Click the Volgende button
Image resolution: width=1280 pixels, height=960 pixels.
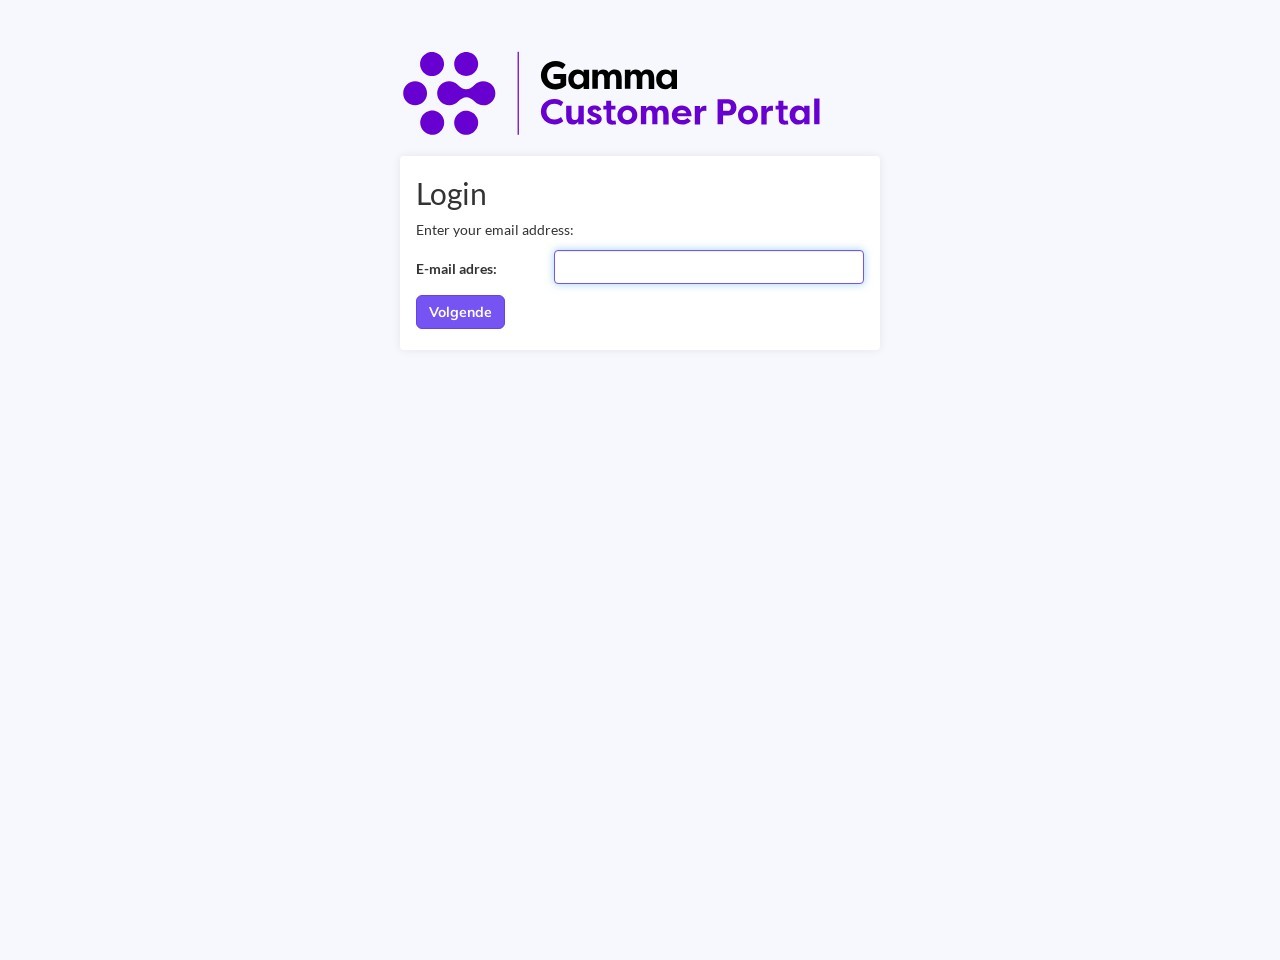pos(460,312)
